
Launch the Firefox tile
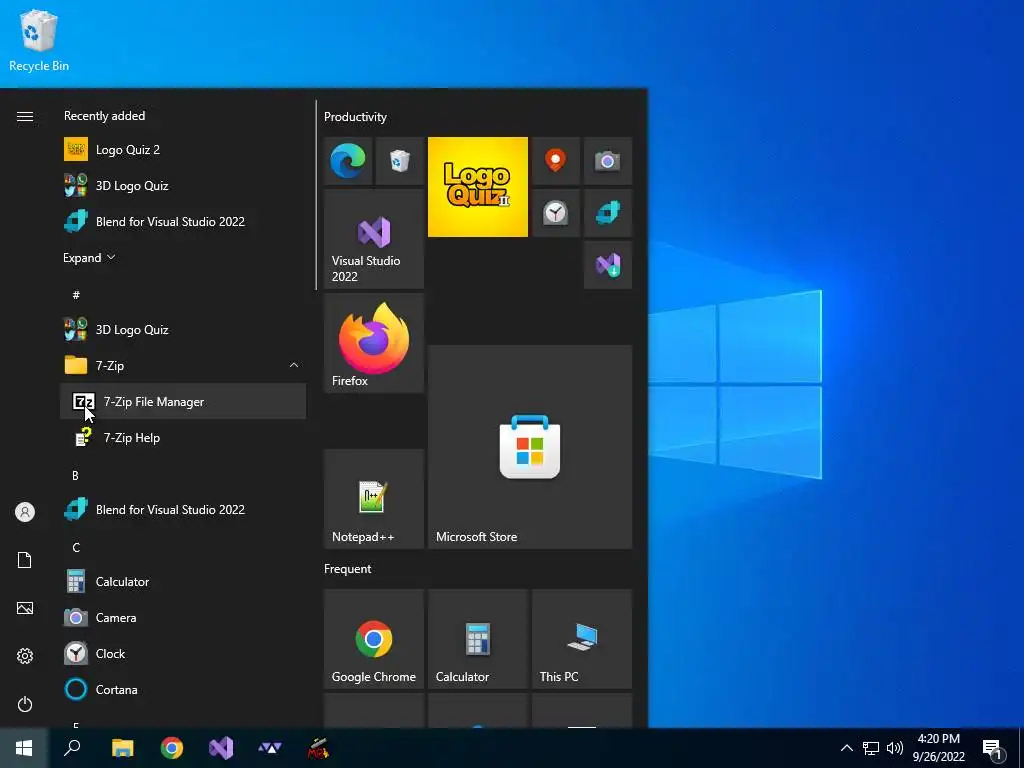(x=374, y=343)
